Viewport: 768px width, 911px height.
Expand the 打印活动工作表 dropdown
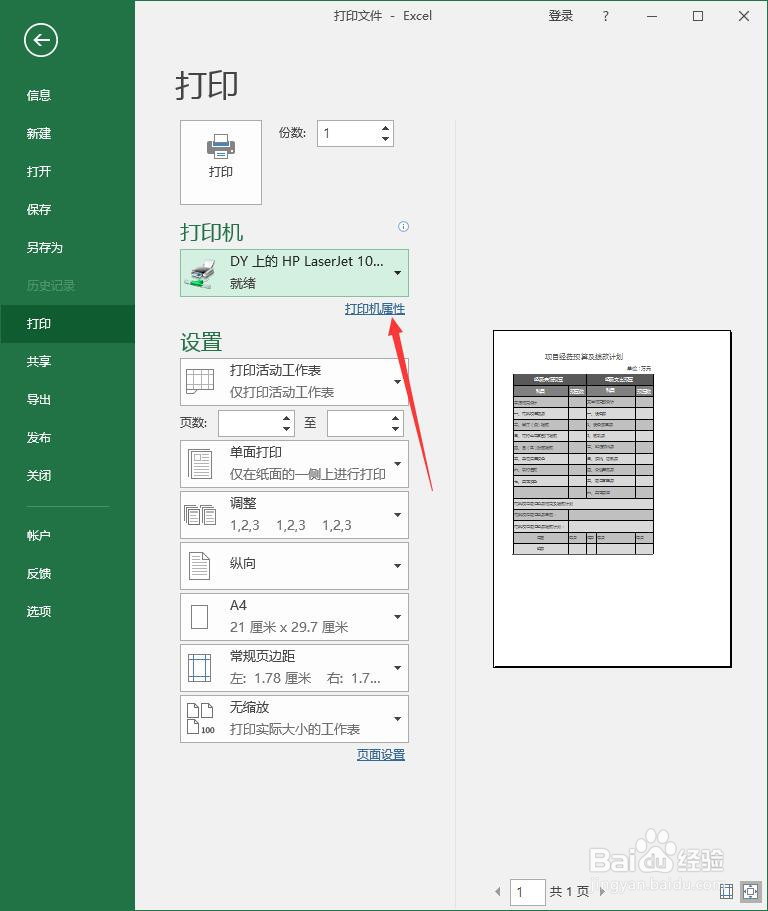tap(295, 382)
